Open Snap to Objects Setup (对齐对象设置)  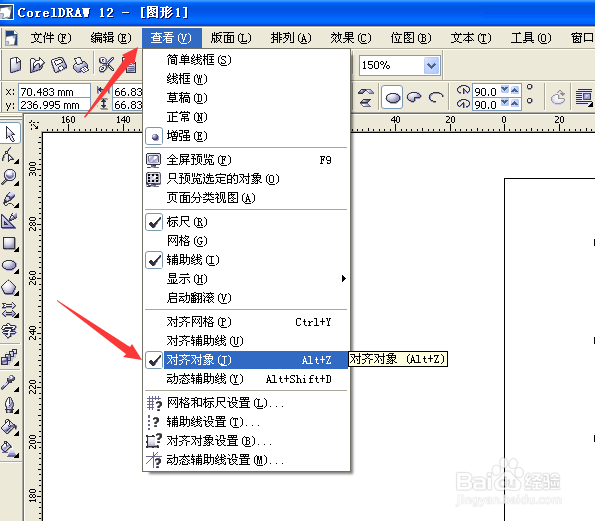[246, 441]
